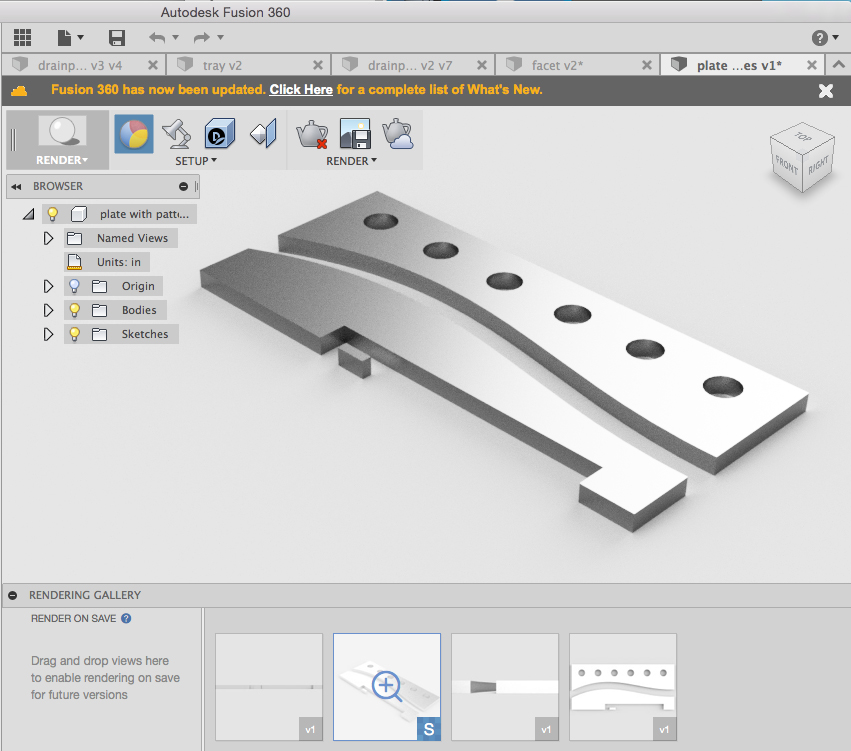This screenshot has width=851, height=751.
Task: Follow the Click Here update link
Action: [x=301, y=90]
